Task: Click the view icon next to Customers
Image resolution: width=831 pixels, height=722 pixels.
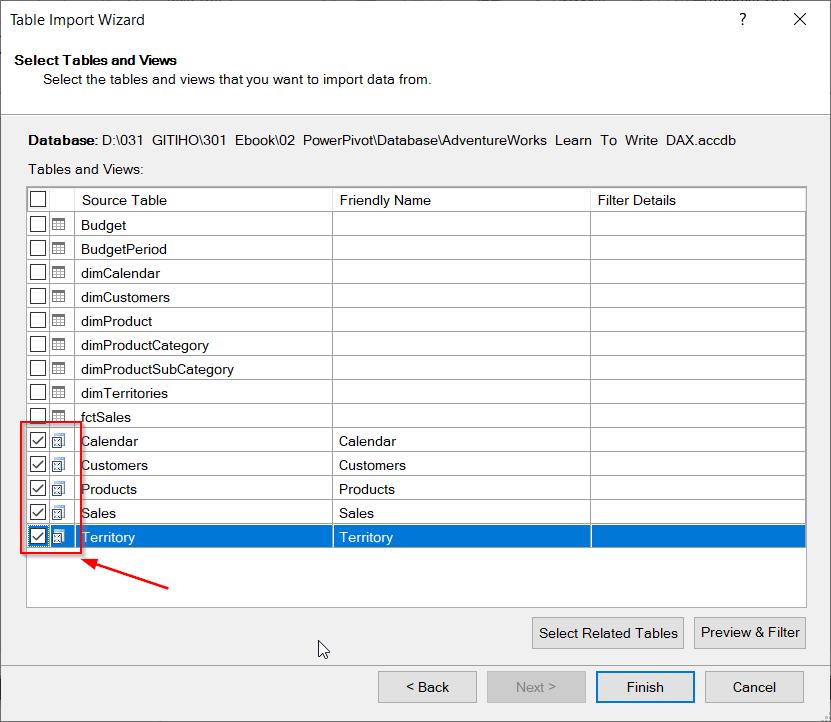Action: [x=59, y=465]
